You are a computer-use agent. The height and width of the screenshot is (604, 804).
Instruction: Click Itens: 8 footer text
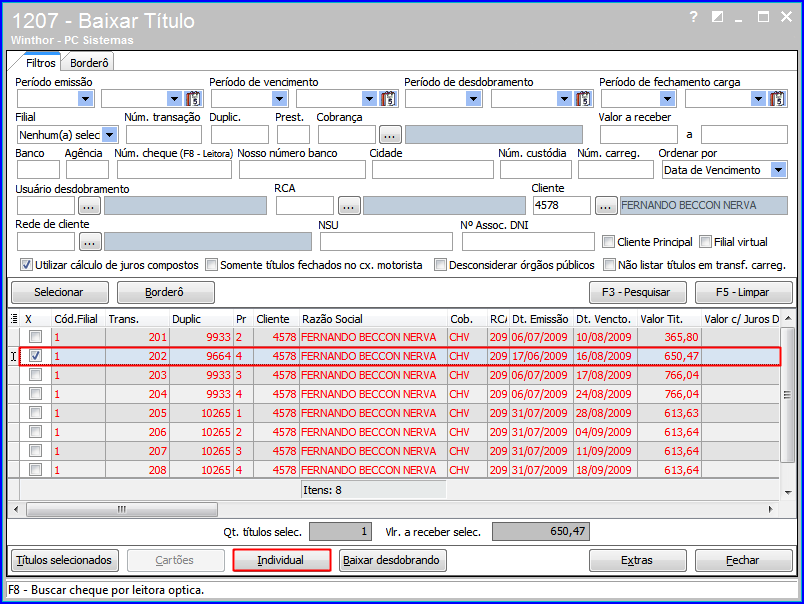tap(322, 490)
